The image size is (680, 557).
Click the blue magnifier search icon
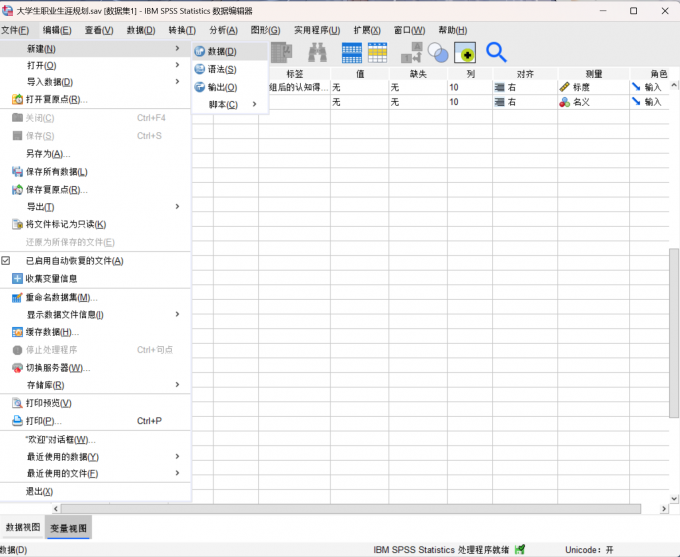coord(496,52)
